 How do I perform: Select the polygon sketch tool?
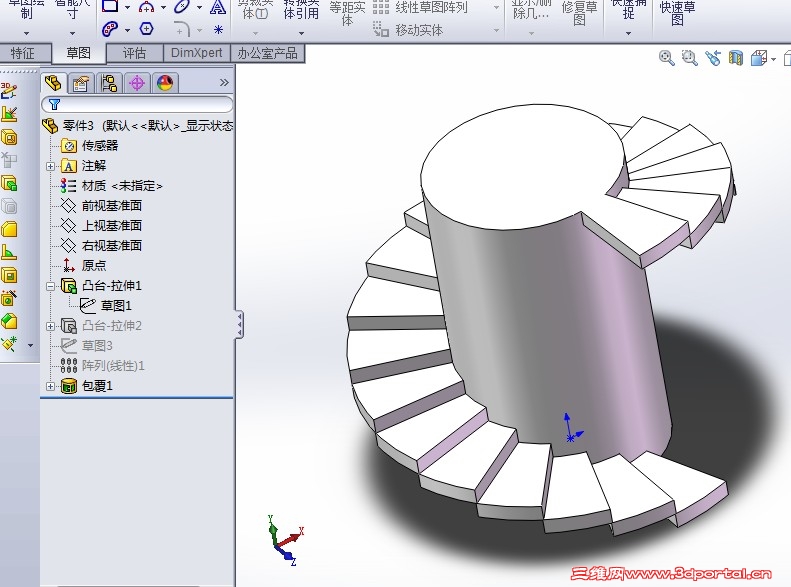tap(146, 29)
